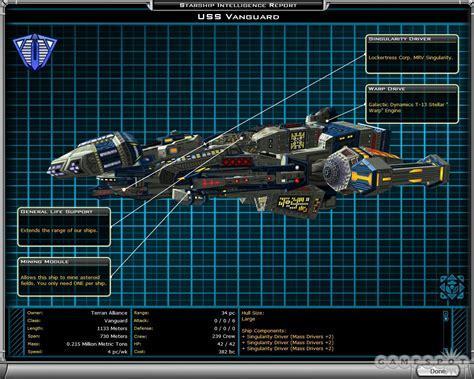Click the 'Ship Components:' label
This screenshot has width=474, height=379.
264,331
